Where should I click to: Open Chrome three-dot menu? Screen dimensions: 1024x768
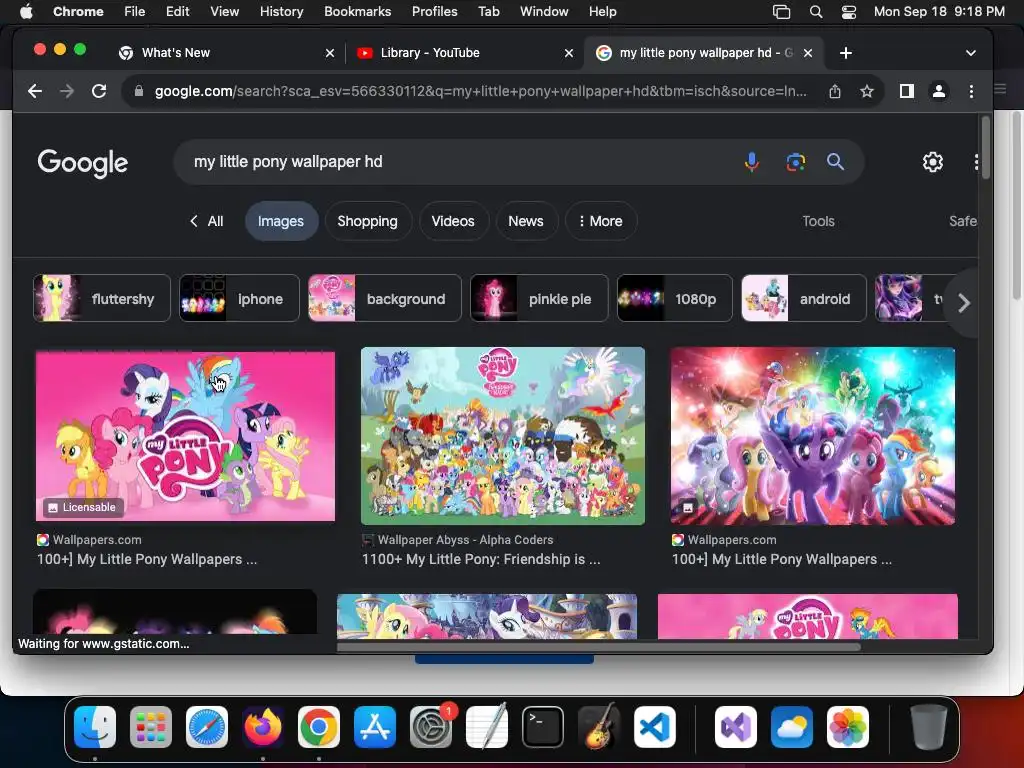click(971, 91)
